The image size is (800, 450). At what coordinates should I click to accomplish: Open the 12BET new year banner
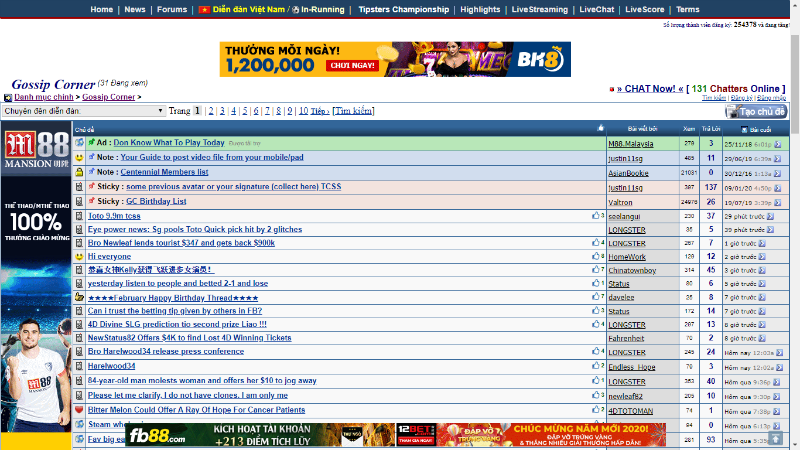point(531,435)
